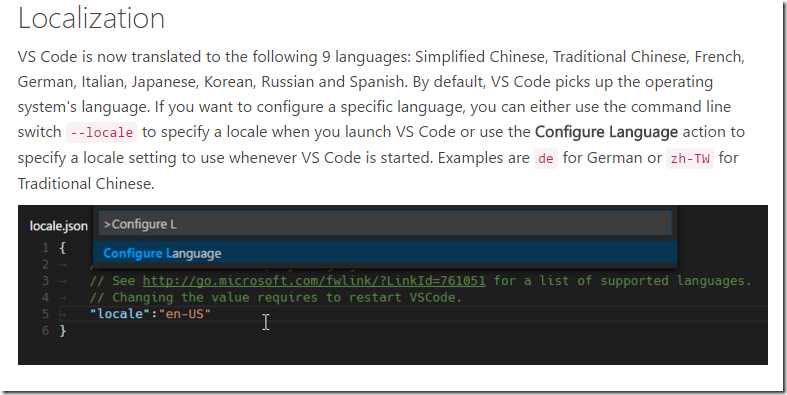Click line number 4 in the gutter
Image resolution: width=787 pixels, height=395 pixels.
[45, 298]
